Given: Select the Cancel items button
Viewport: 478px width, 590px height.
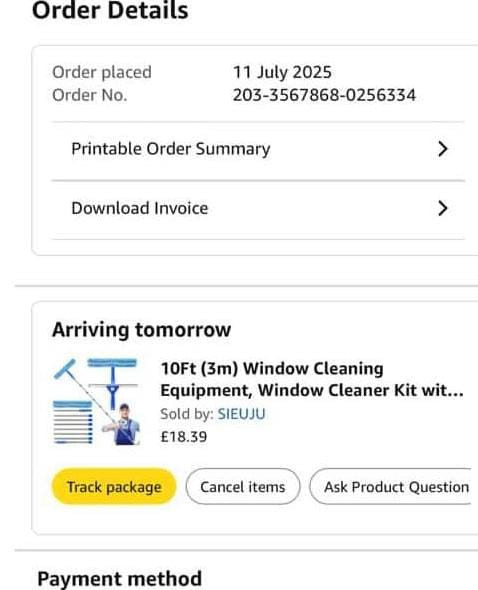Looking at the screenshot, I should (x=243, y=487).
